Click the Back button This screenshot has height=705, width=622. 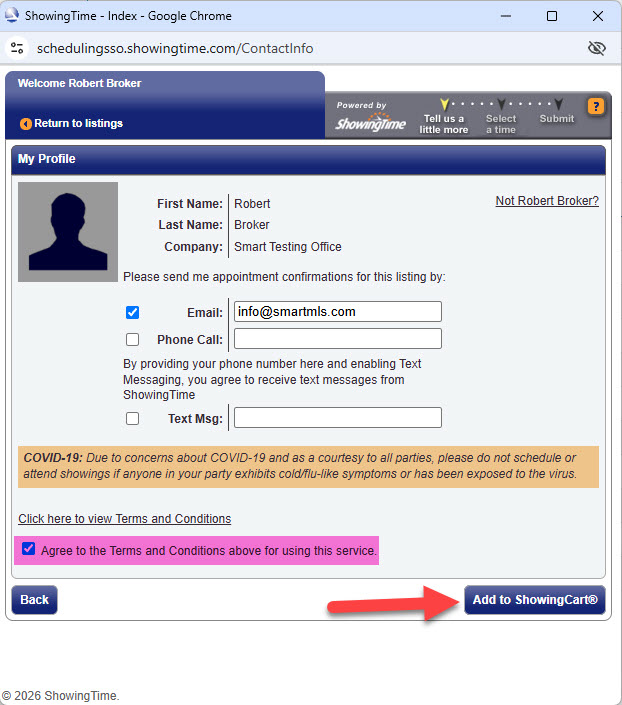(x=34, y=600)
